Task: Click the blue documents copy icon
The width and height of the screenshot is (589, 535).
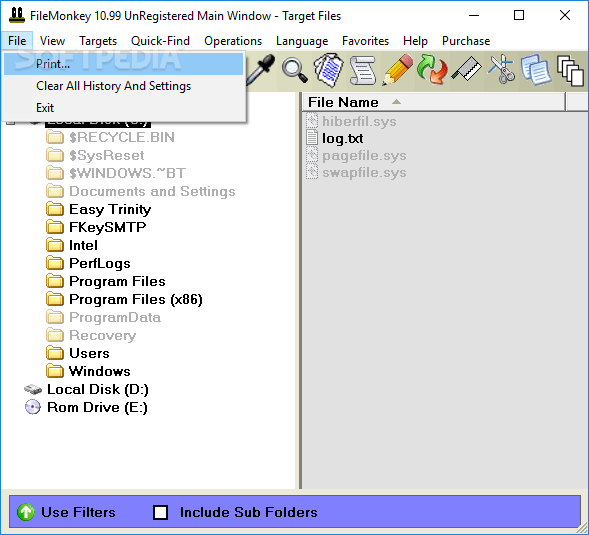Action: pyautogui.click(x=536, y=70)
